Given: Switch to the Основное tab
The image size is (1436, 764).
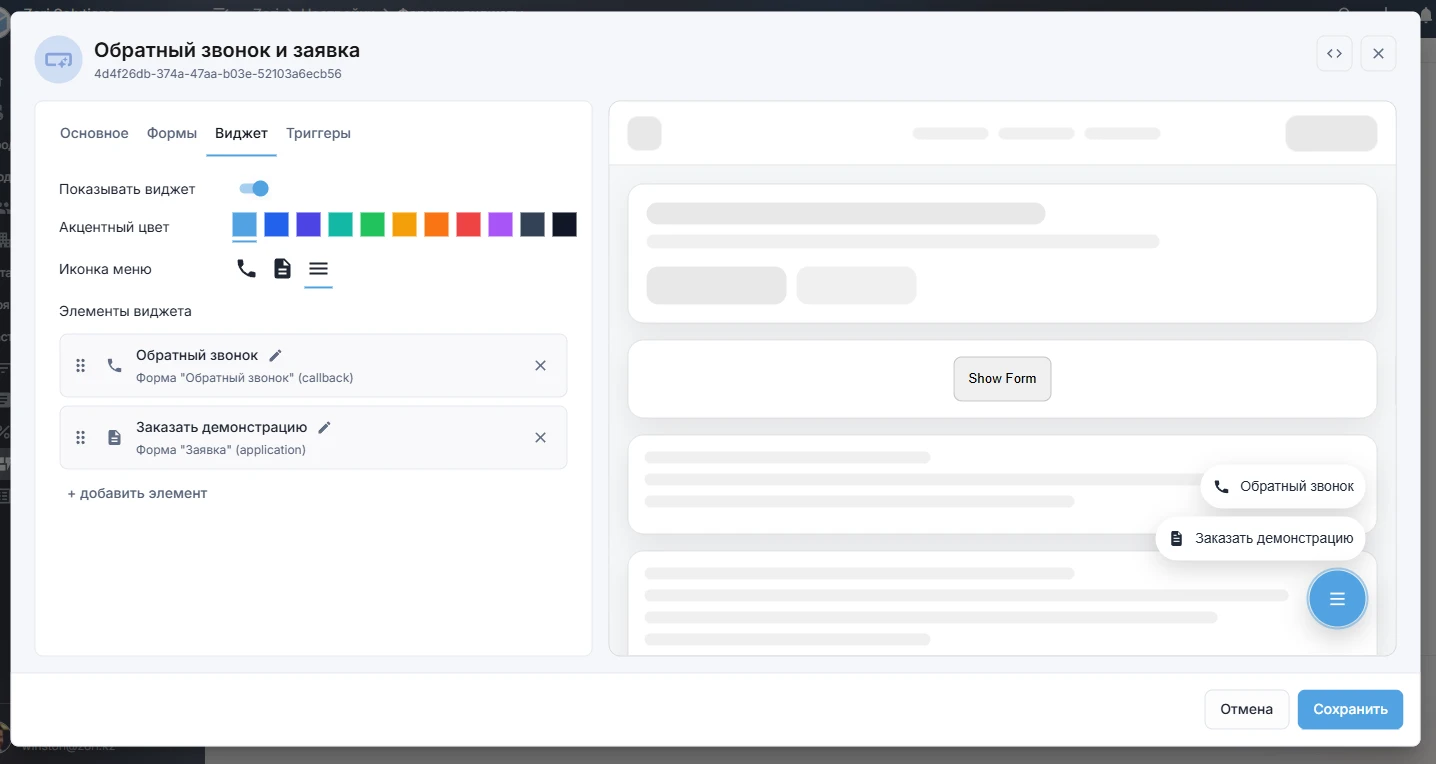Looking at the screenshot, I should [94, 133].
